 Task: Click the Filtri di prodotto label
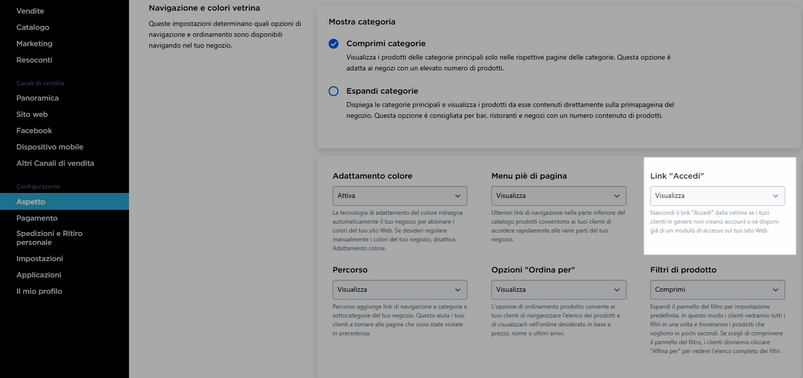[683, 270]
